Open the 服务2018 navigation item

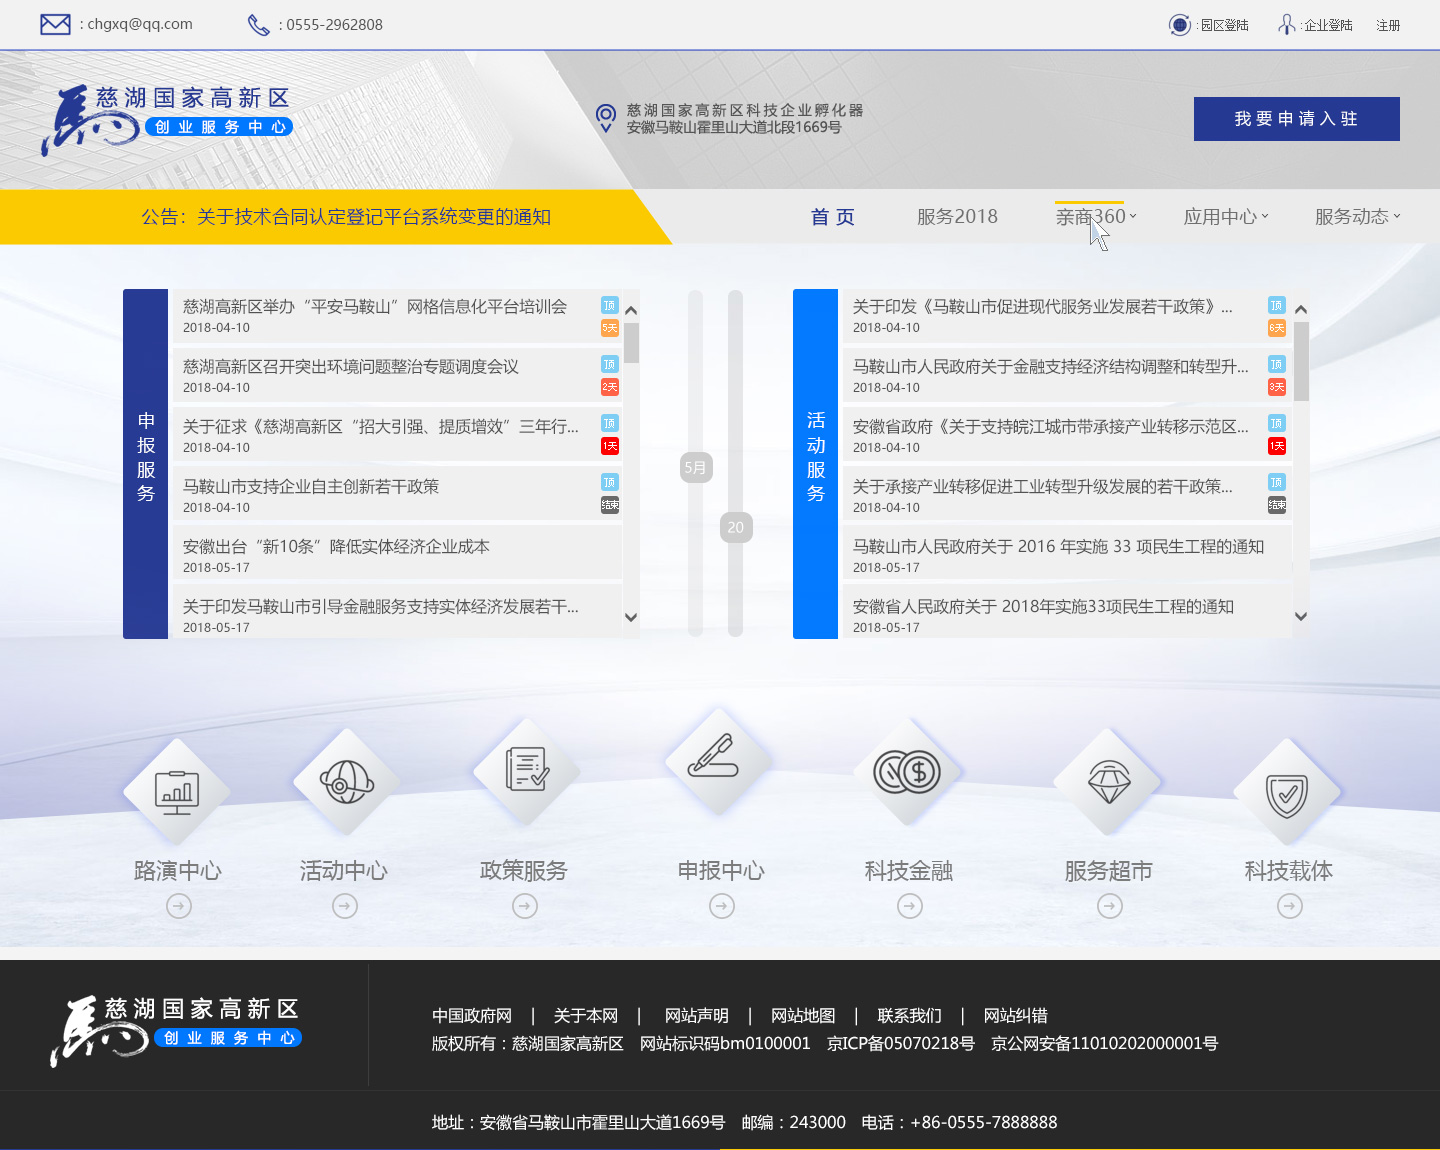click(x=957, y=217)
